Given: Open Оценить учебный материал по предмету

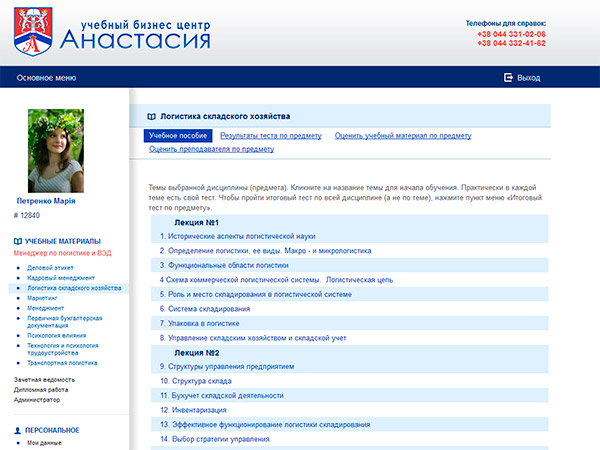Looking at the screenshot, I should [x=403, y=135].
